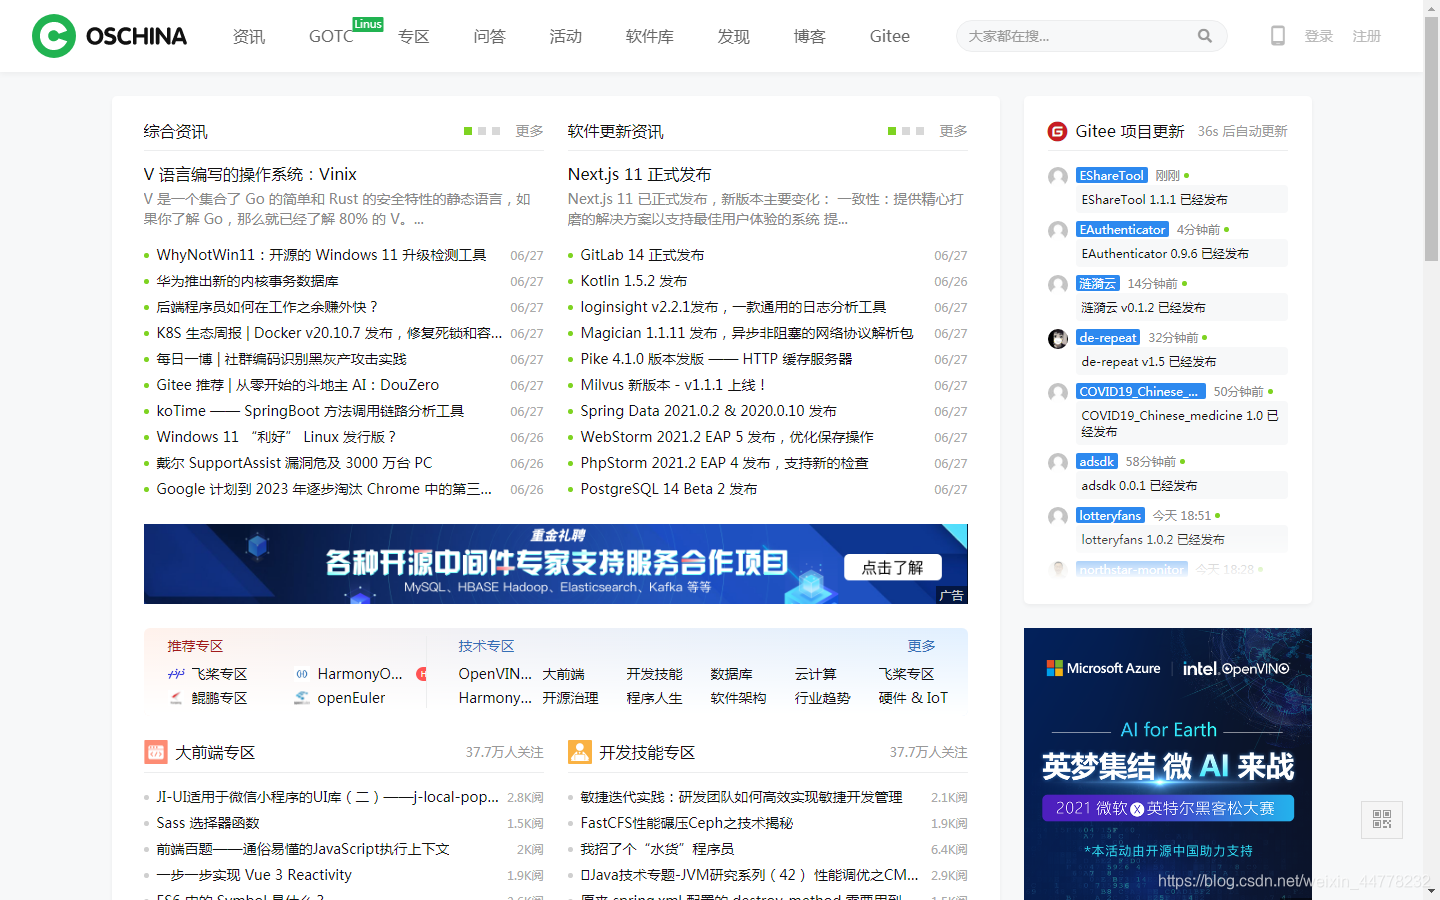
Task: Open the 发现 nav item
Action: point(733,36)
